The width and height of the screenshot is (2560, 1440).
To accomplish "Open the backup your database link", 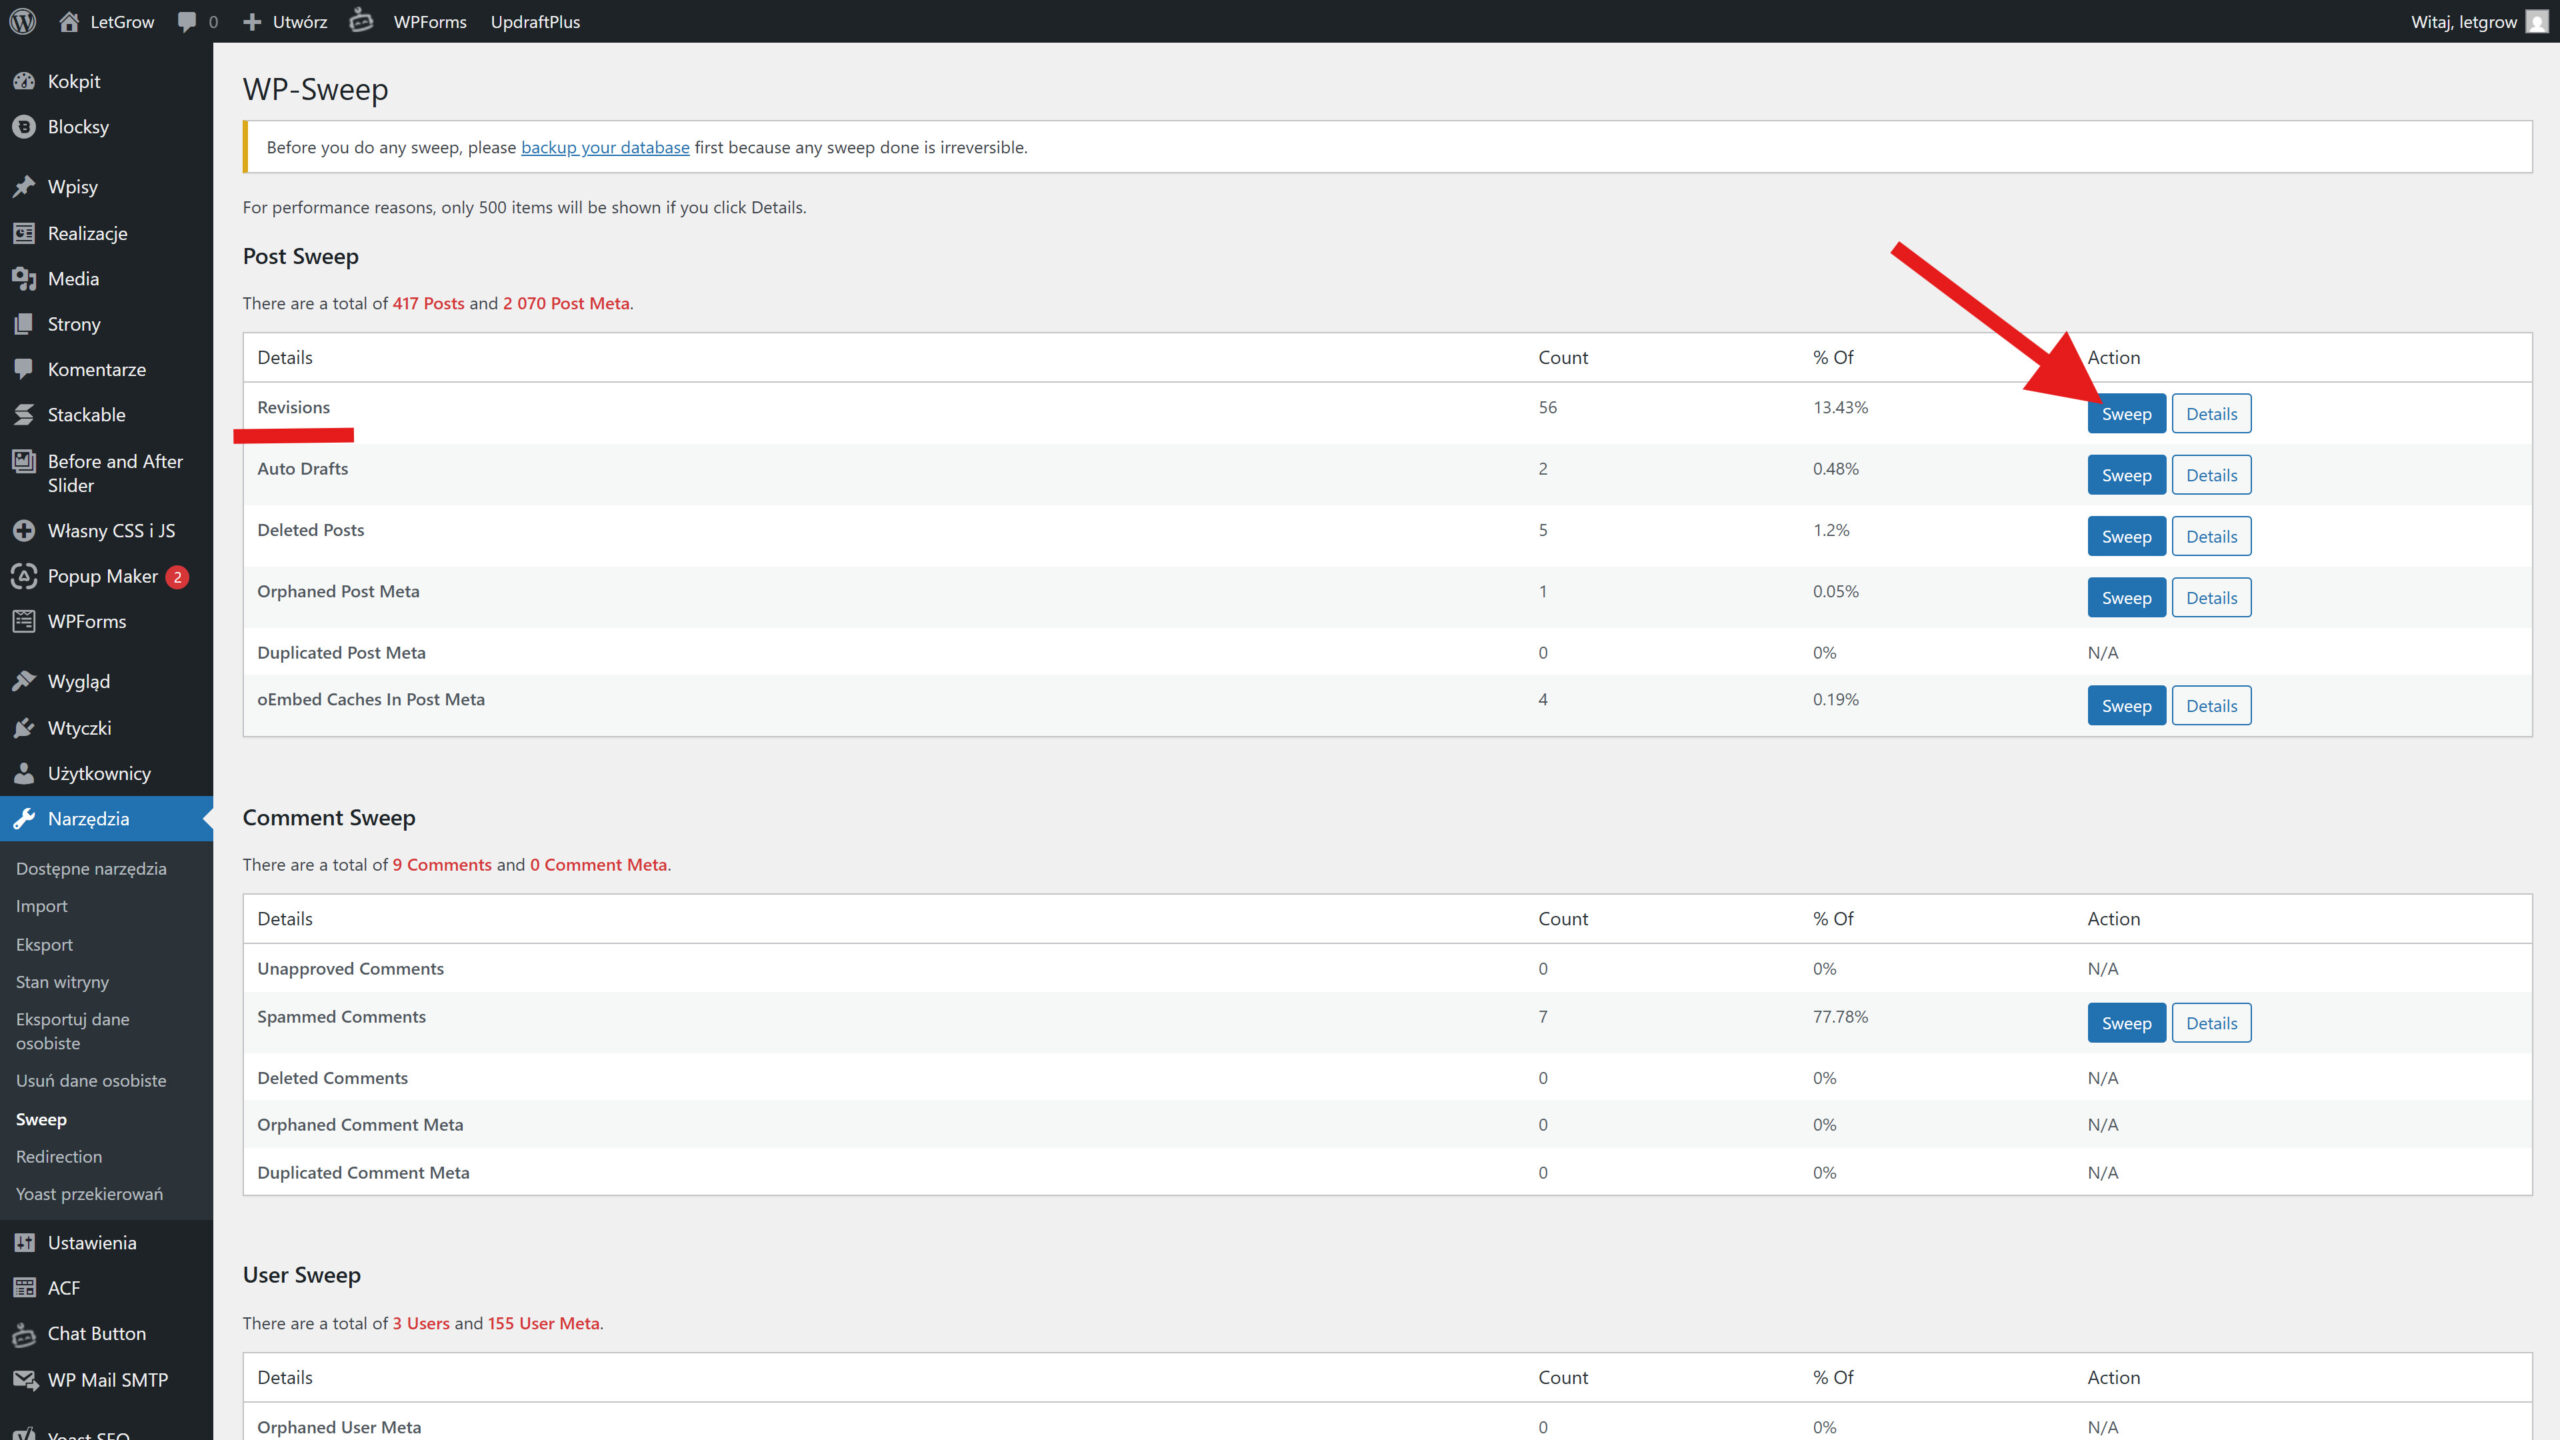I will click(605, 147).
